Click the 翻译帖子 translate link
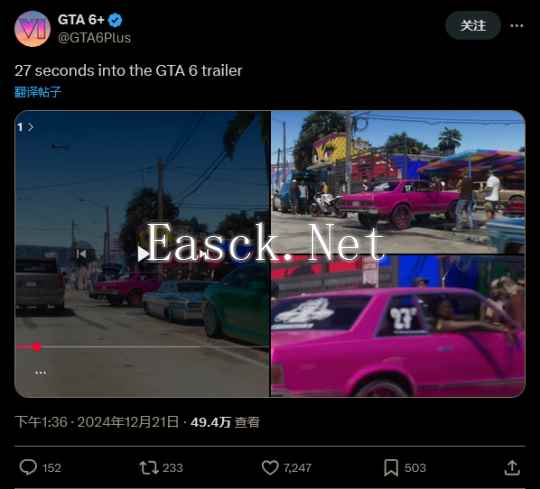Image resolution: width=540 pixels, height=489 pixels. 38,92
